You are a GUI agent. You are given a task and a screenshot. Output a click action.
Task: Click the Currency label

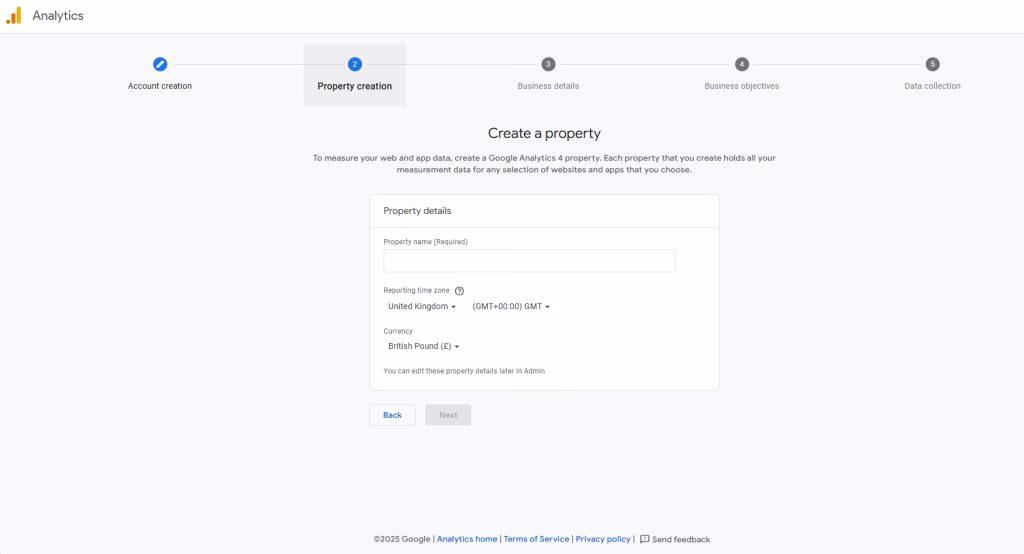[398, 331]
